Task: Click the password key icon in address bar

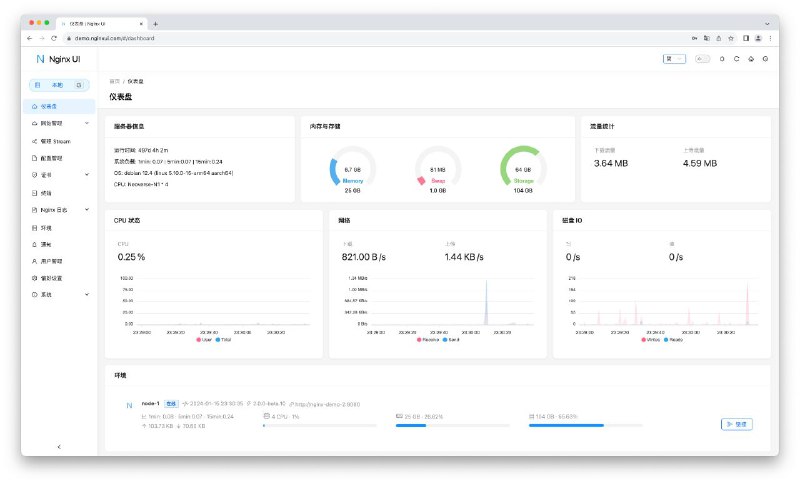Action: click(x=694, y=38)
